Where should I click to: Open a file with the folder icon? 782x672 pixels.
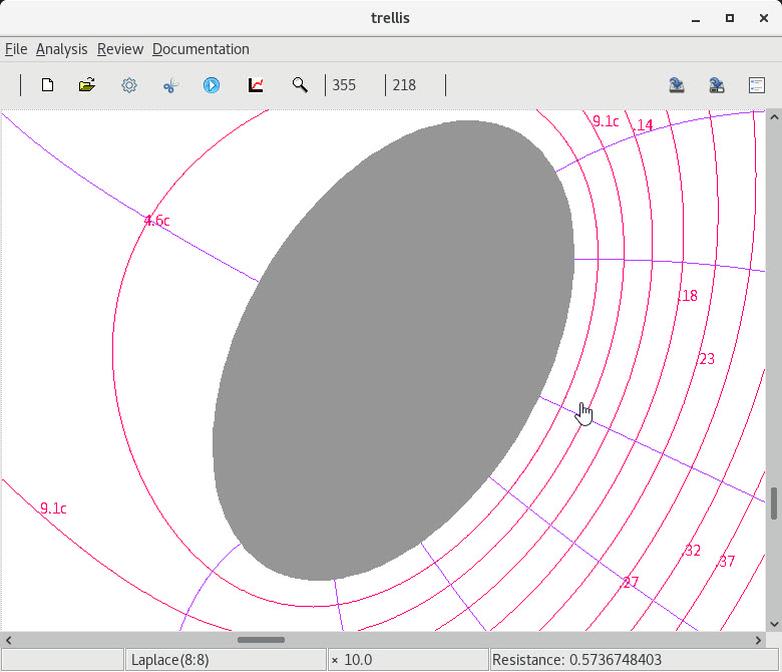(x=87, y=85)
